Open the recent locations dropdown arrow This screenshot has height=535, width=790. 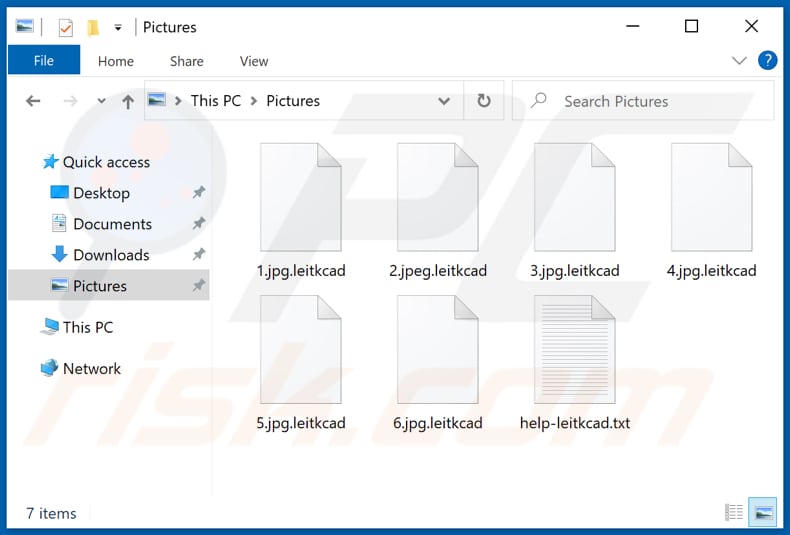[101, 102]
